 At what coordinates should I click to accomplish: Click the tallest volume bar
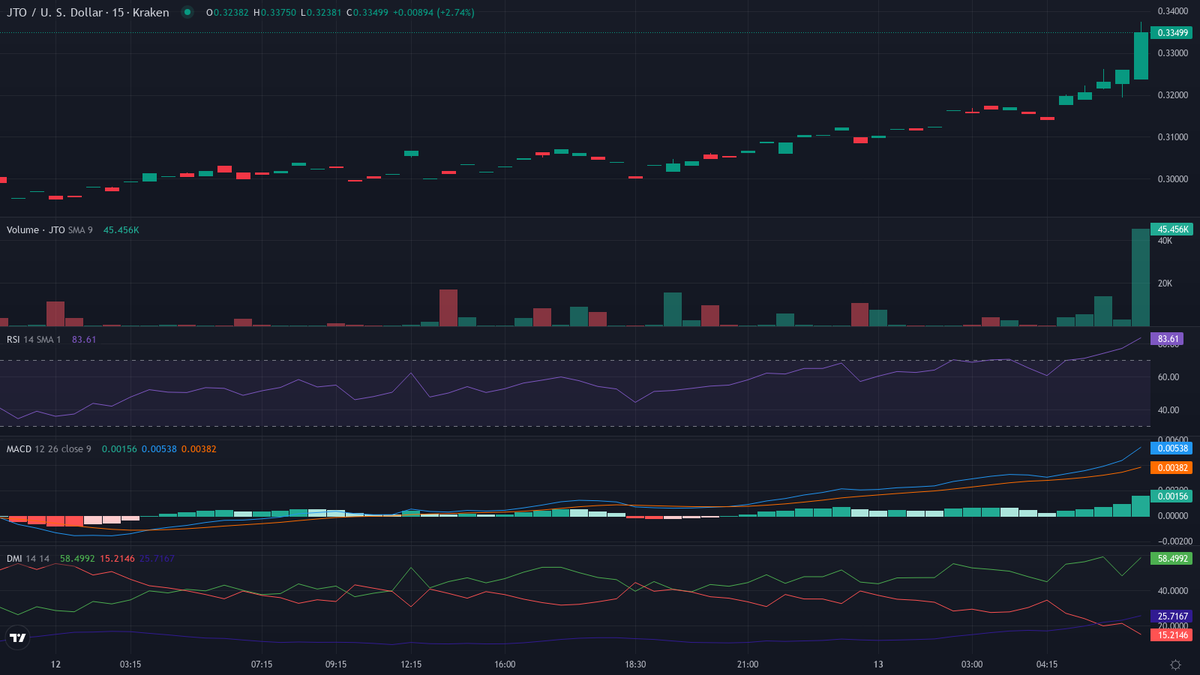click(x=1141, y=278)
